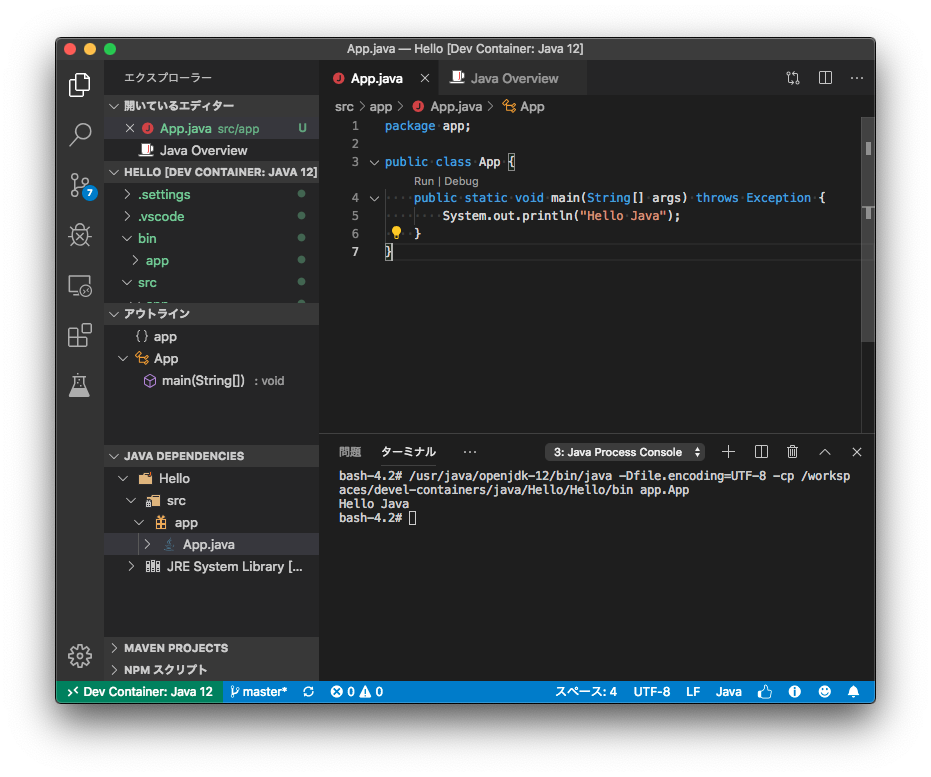Image resolution: width=931 pixels, height=777 pixels.
Task: Click the lightbulb quick fix icon
Action: [396, 233]
